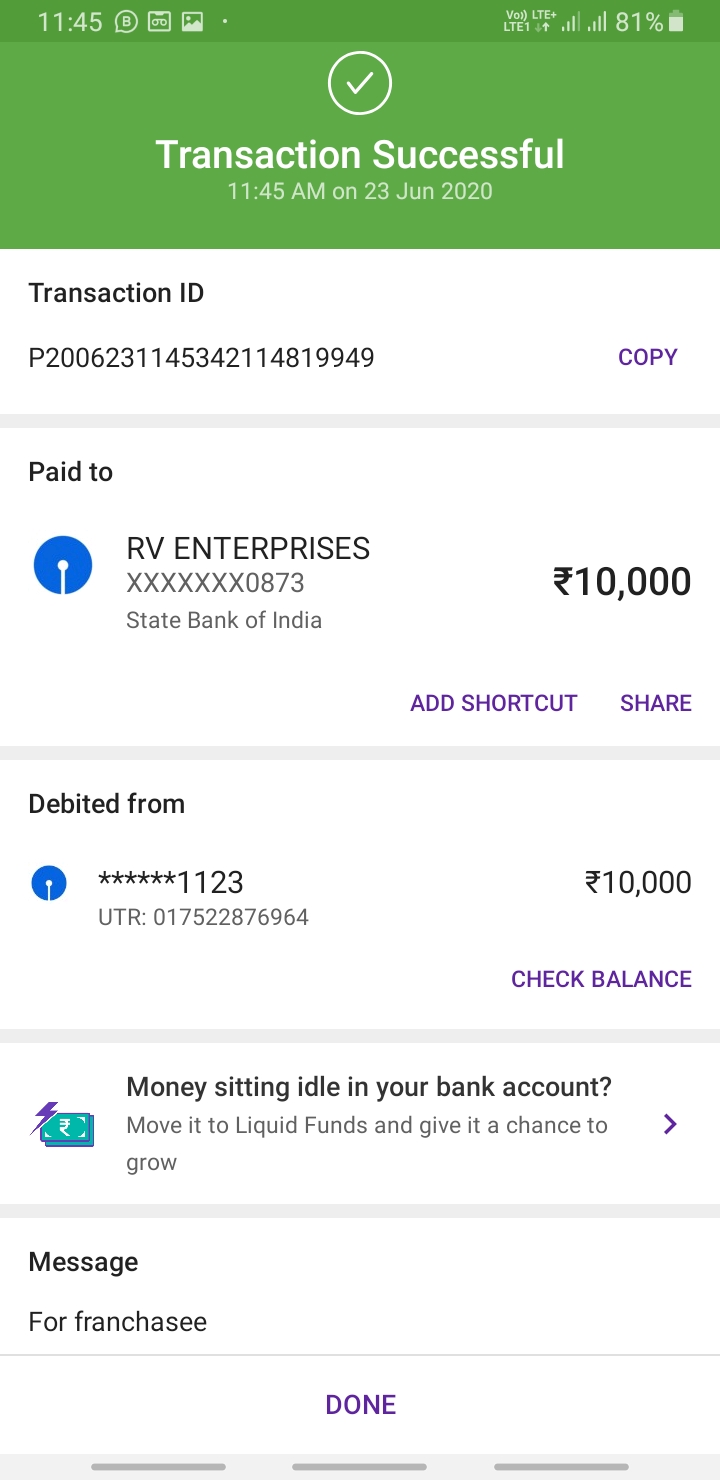Tap the success checkmark circle icon
Image resolution: width=720 pixels, height=1480 pixels.
(x=360, y=83)
